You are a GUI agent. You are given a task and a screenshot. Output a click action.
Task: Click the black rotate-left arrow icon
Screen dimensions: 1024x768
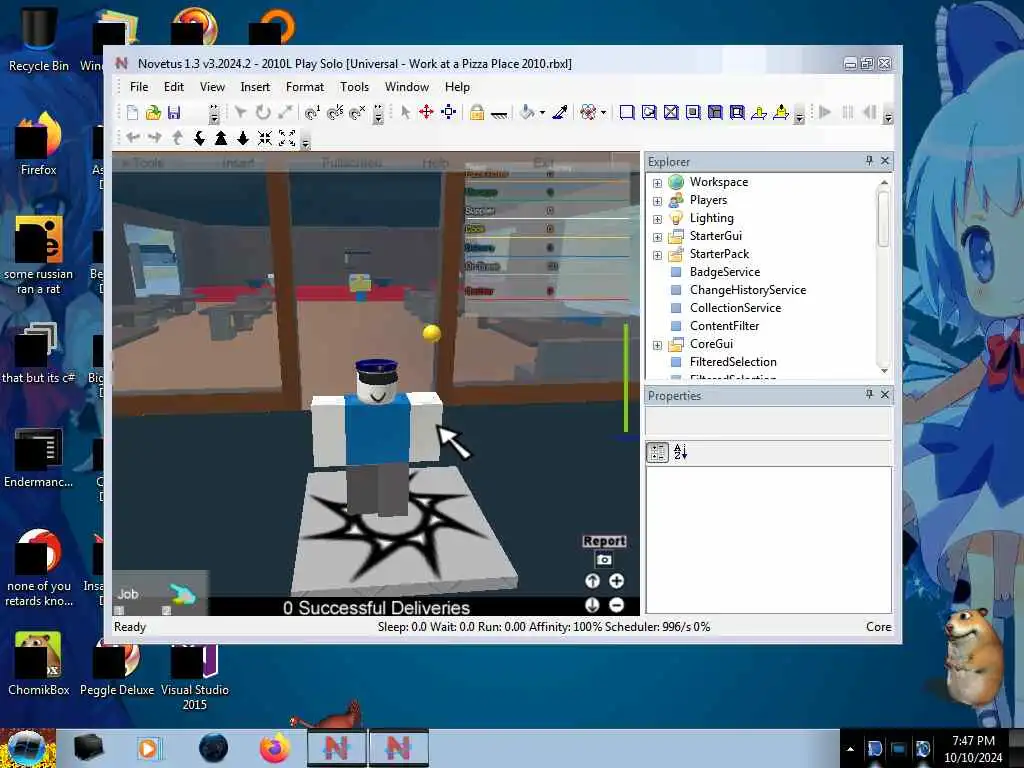(x=199, y=138)
